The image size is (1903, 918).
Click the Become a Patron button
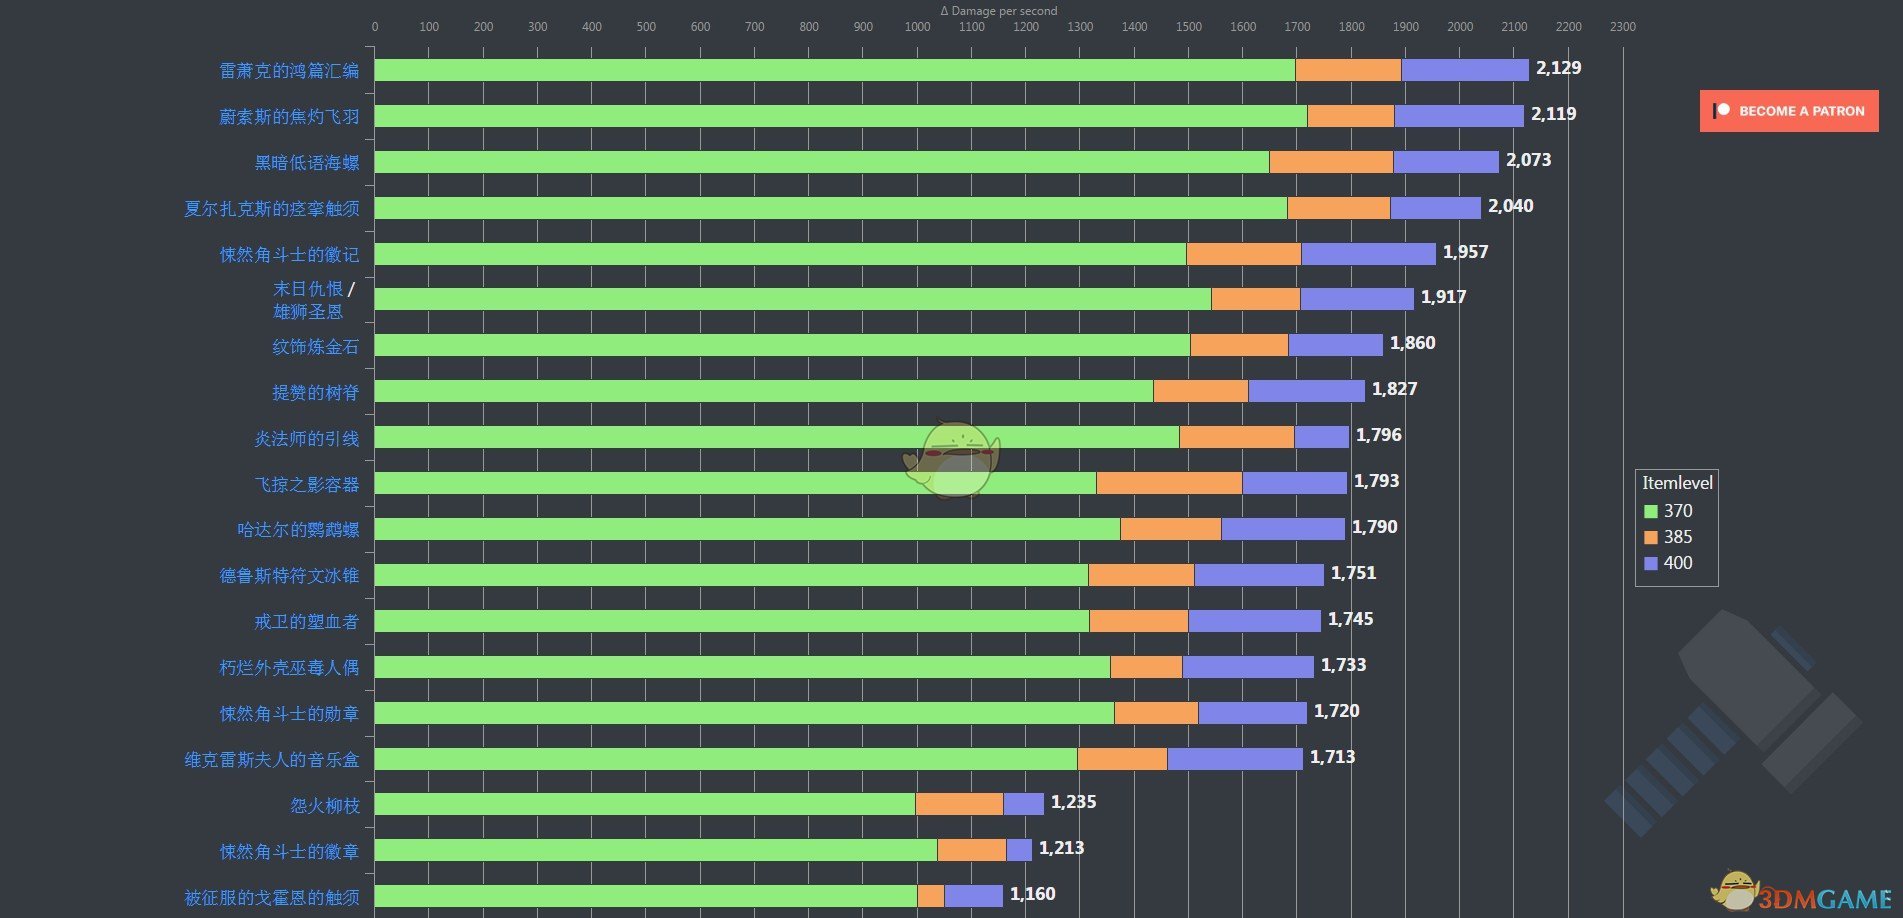1788,111
